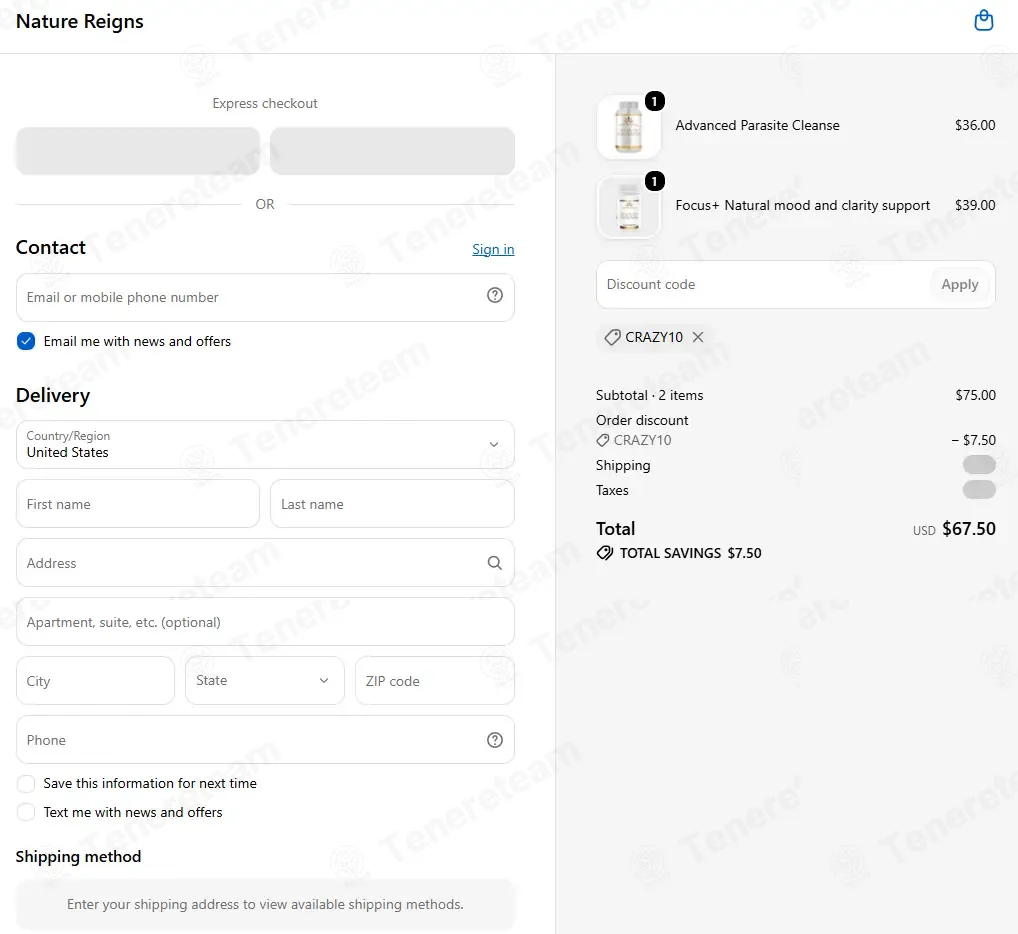Open the shopping bag cart icon
Screen dimensions: 1018x934
[984, 20]
